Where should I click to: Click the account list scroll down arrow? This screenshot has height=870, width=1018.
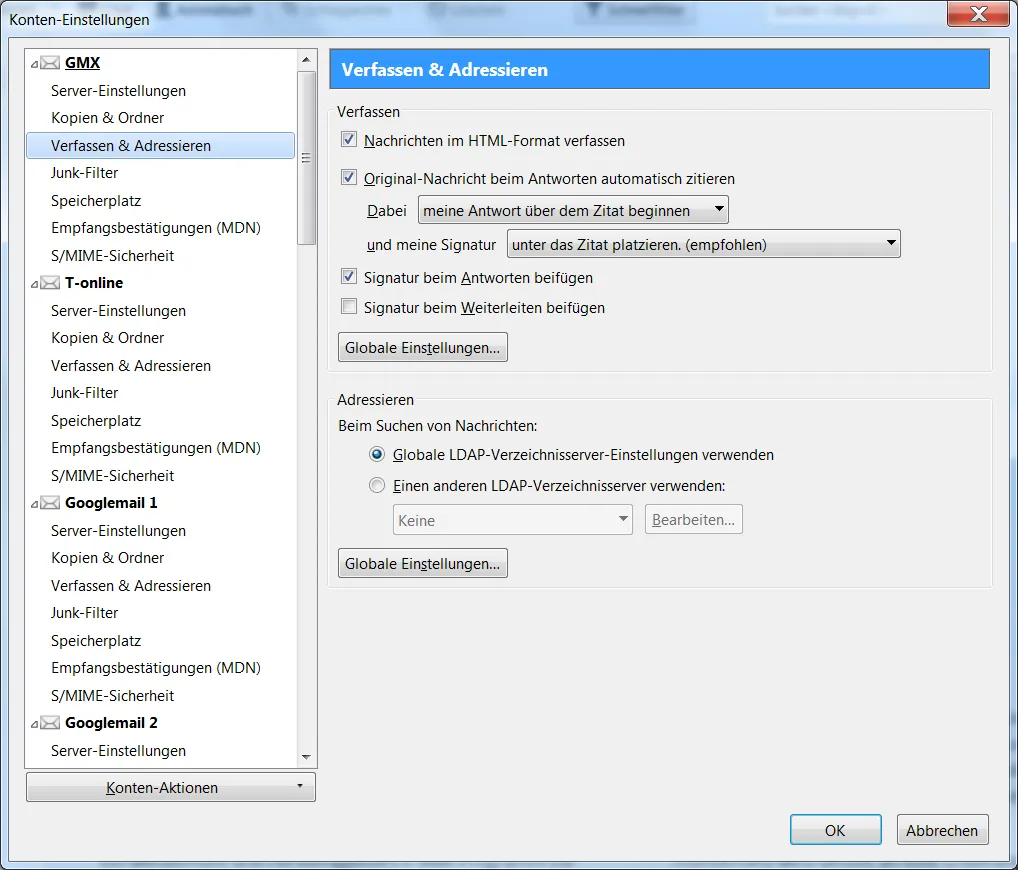[x=306, y=757]
